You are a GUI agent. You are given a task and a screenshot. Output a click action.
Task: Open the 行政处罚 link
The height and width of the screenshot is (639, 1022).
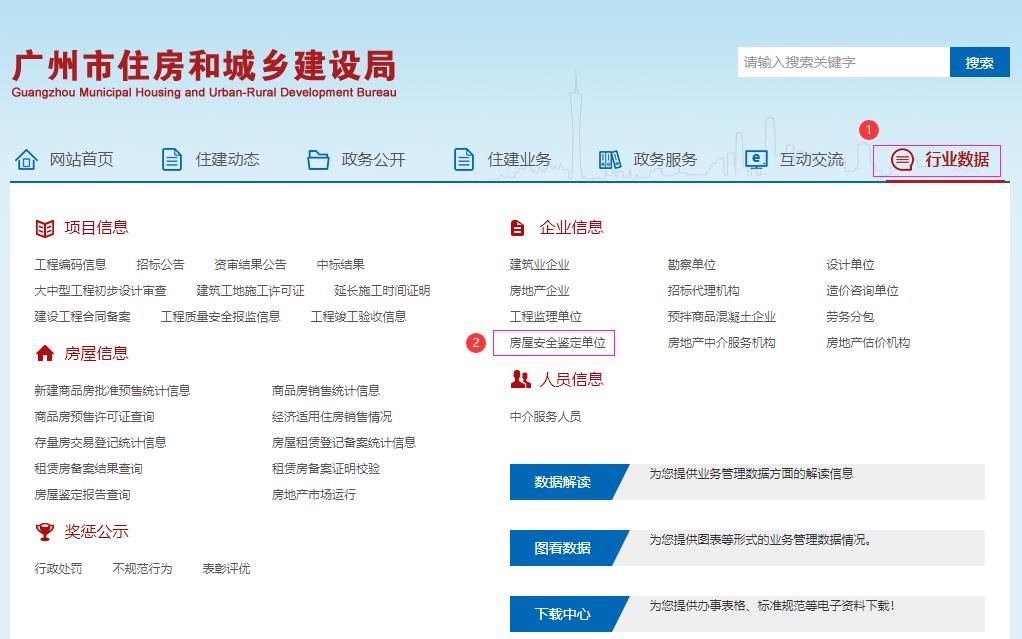click(x=59, y=569)
